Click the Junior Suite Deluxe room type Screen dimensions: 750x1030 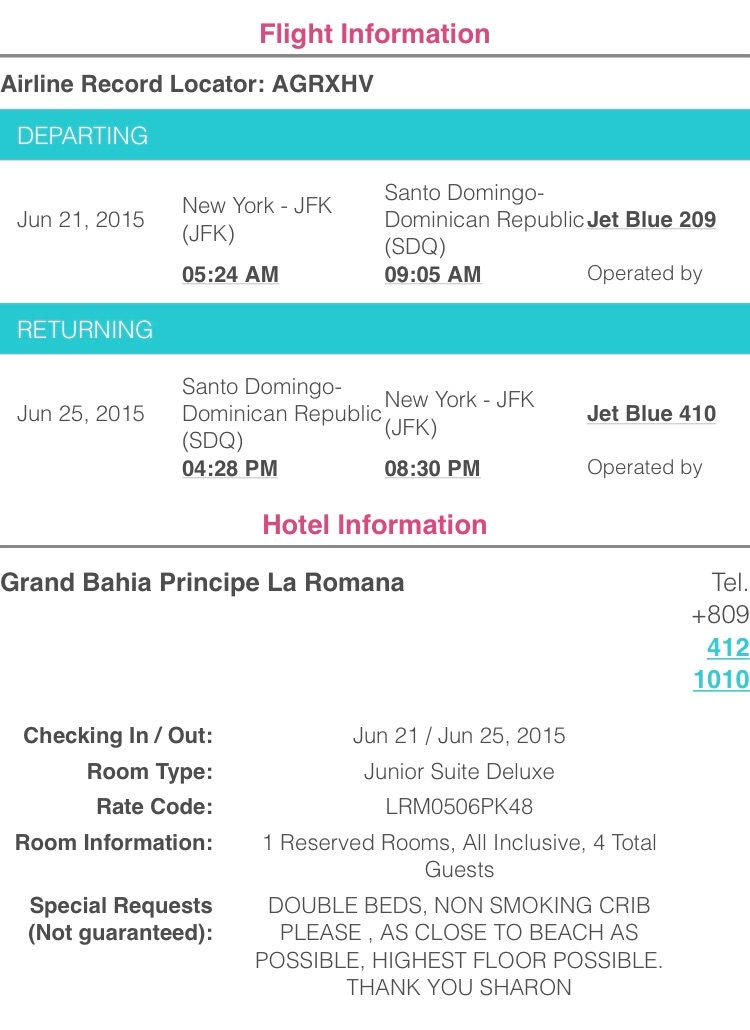(459, 771)
